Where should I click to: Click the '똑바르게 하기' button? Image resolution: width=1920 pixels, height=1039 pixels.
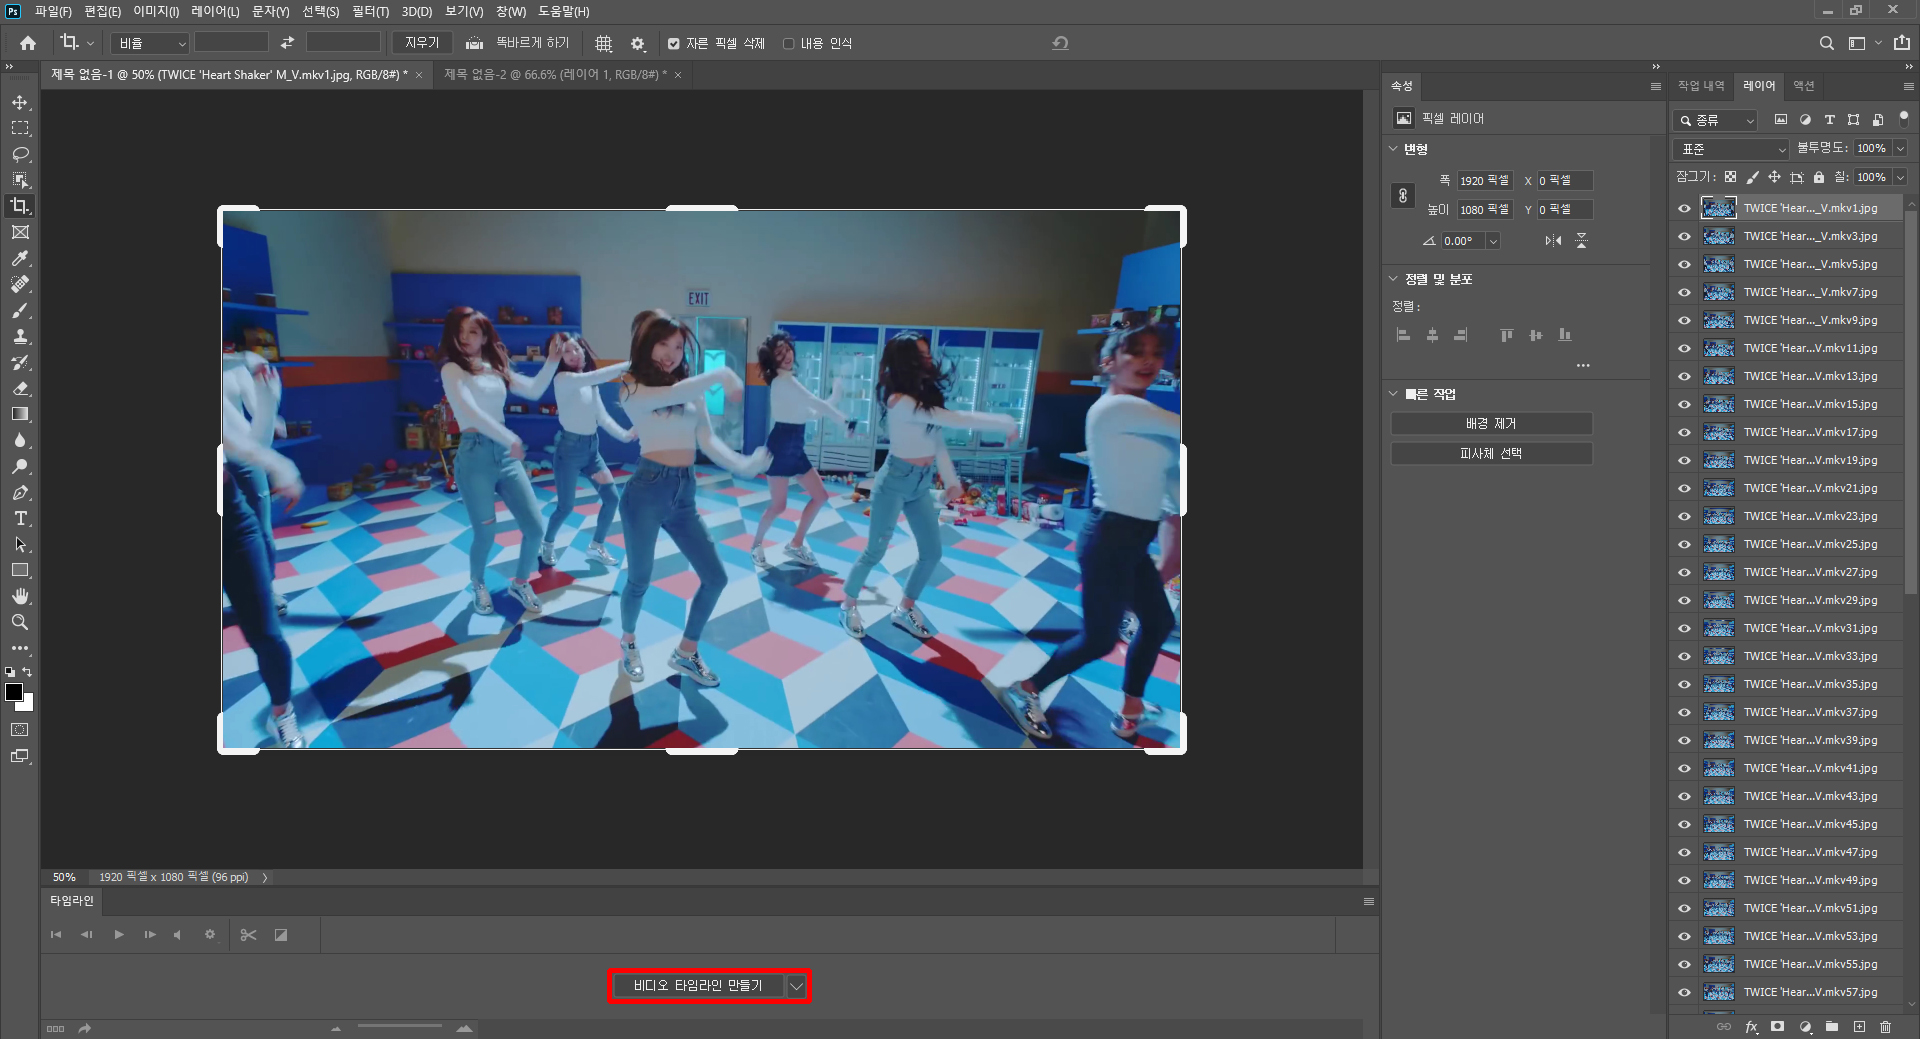coord(519,43)
